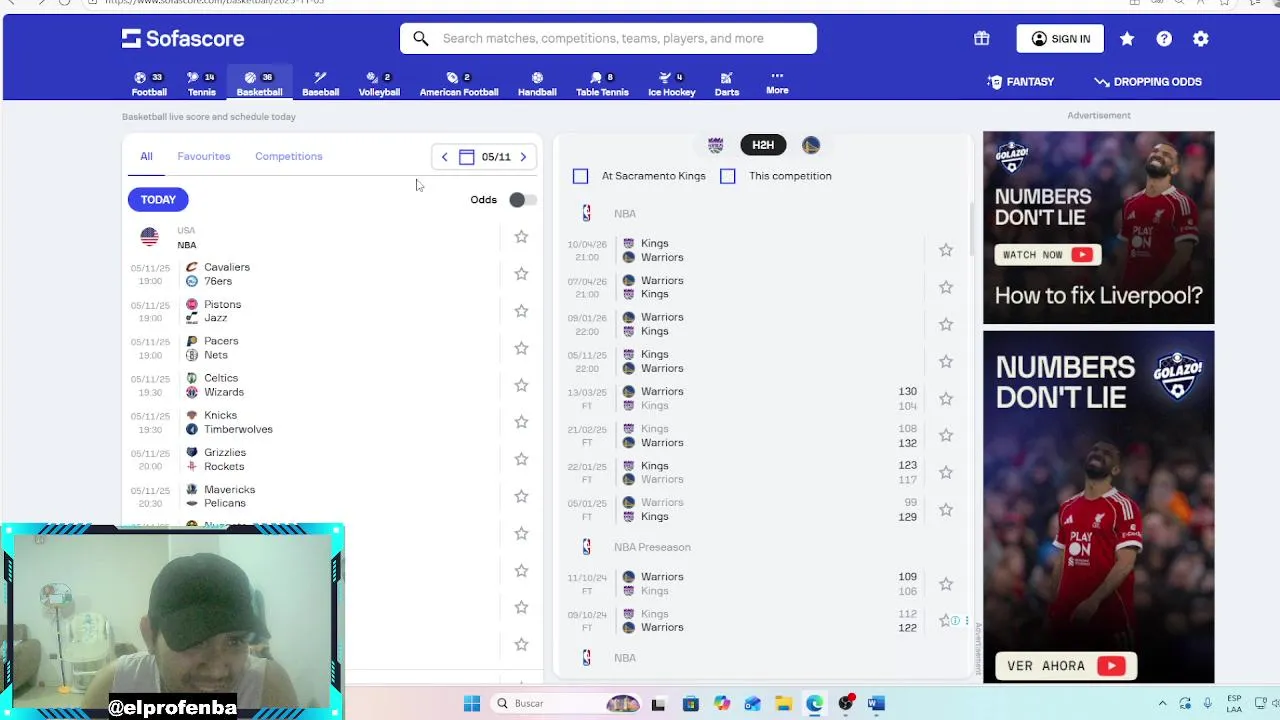Open the calendar date picker icon
Viewport: 1280px width, 720px height.
click(467, 157)
